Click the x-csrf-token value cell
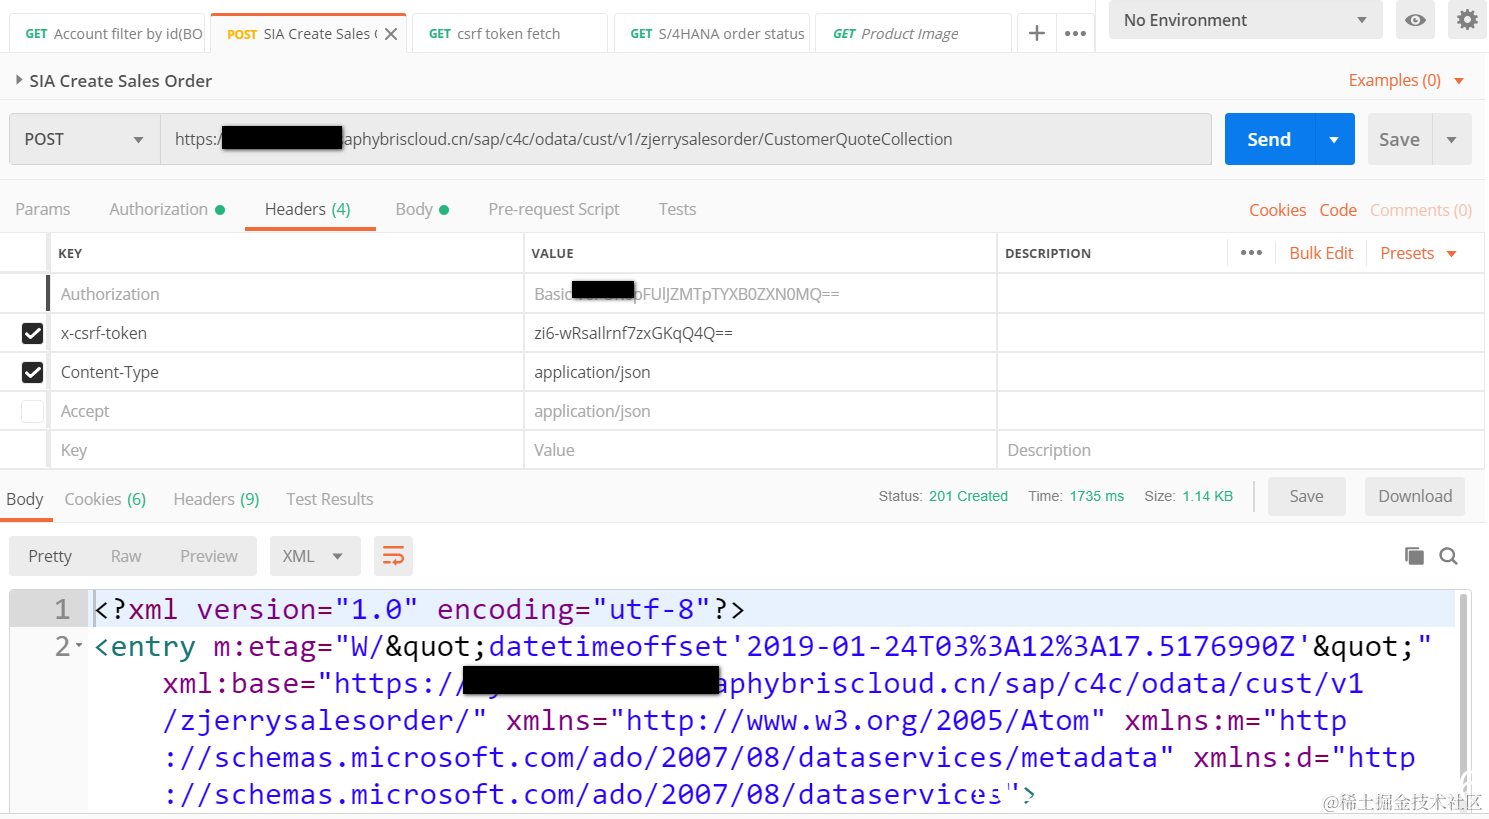 (x=760, y=333)
